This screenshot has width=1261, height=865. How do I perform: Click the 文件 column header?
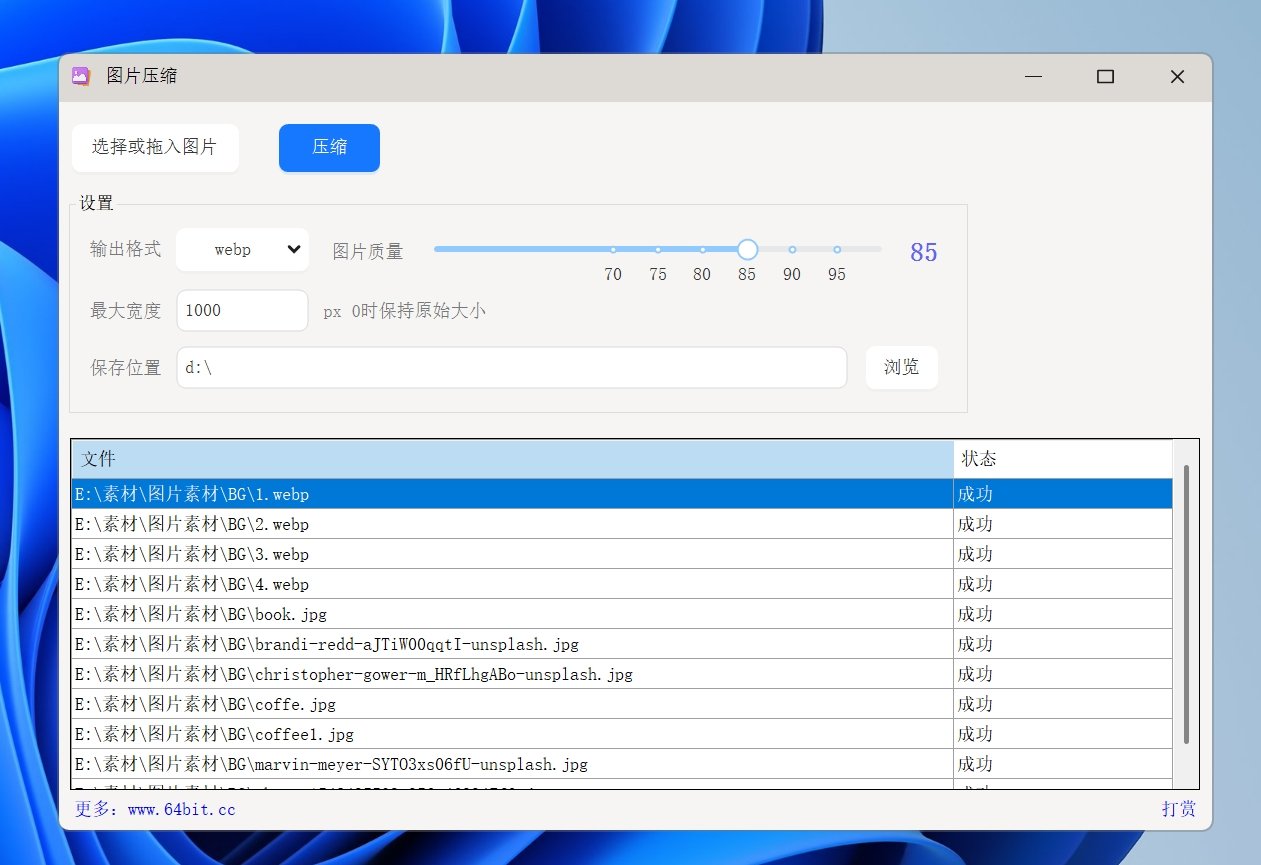(x=512, y=459)
